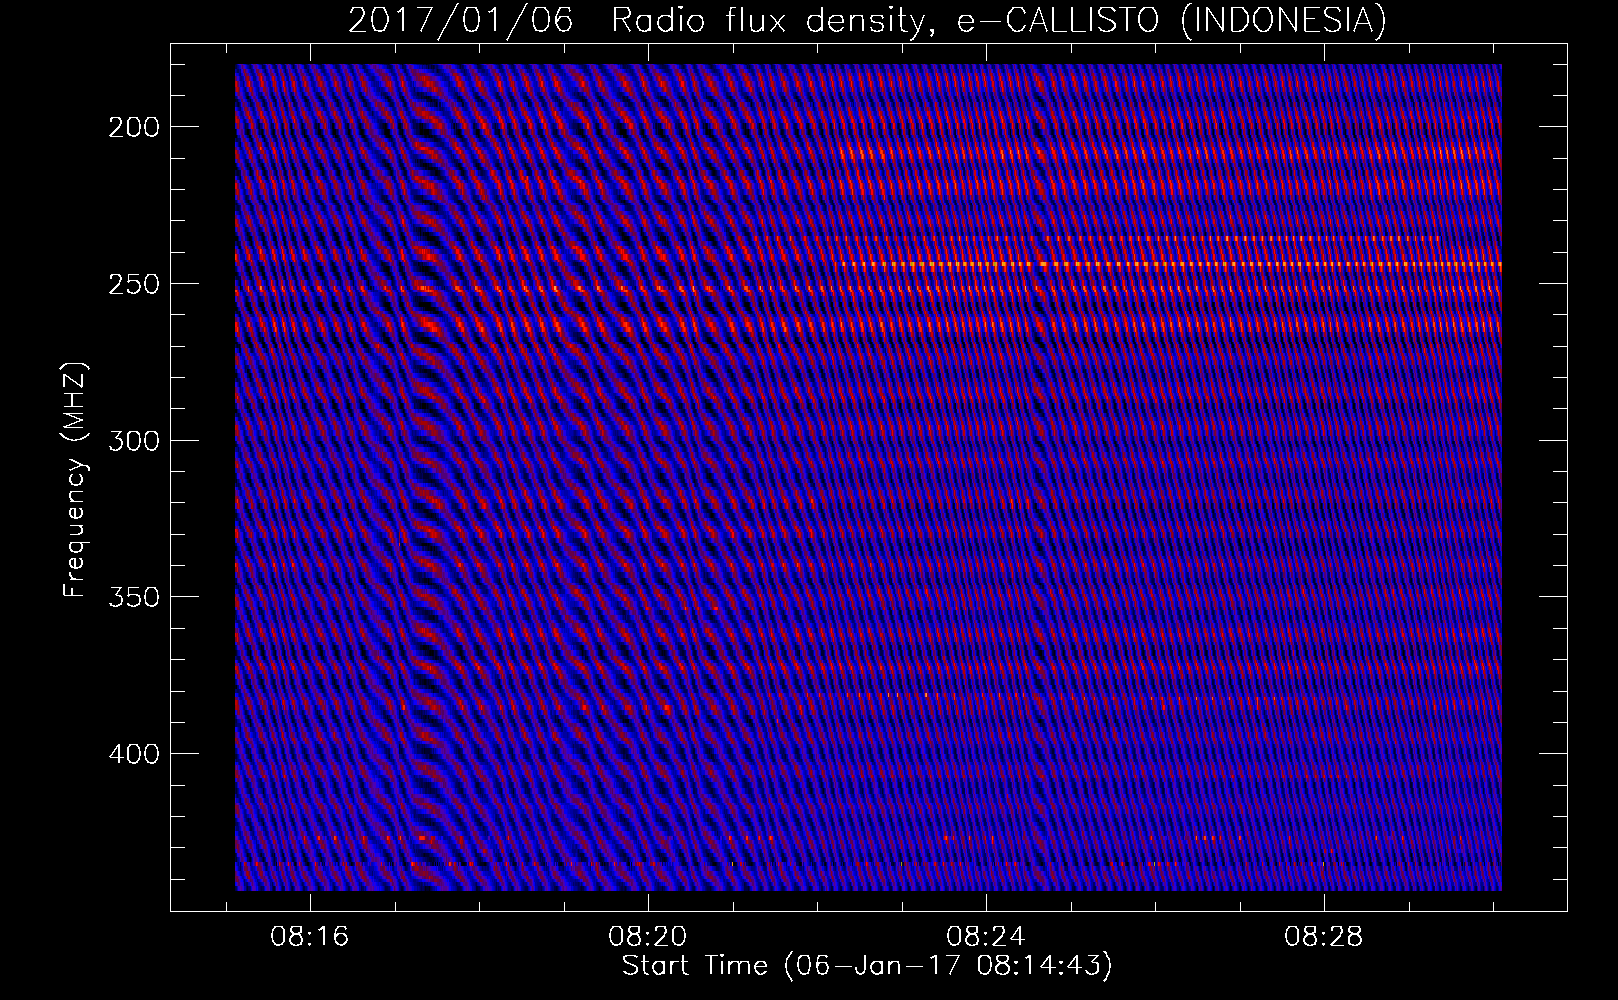This screenshot has height=1000, width=1618.
Task: Click the 08:20 time tick label
Action: pyautogui.click(x=648, y=937)
